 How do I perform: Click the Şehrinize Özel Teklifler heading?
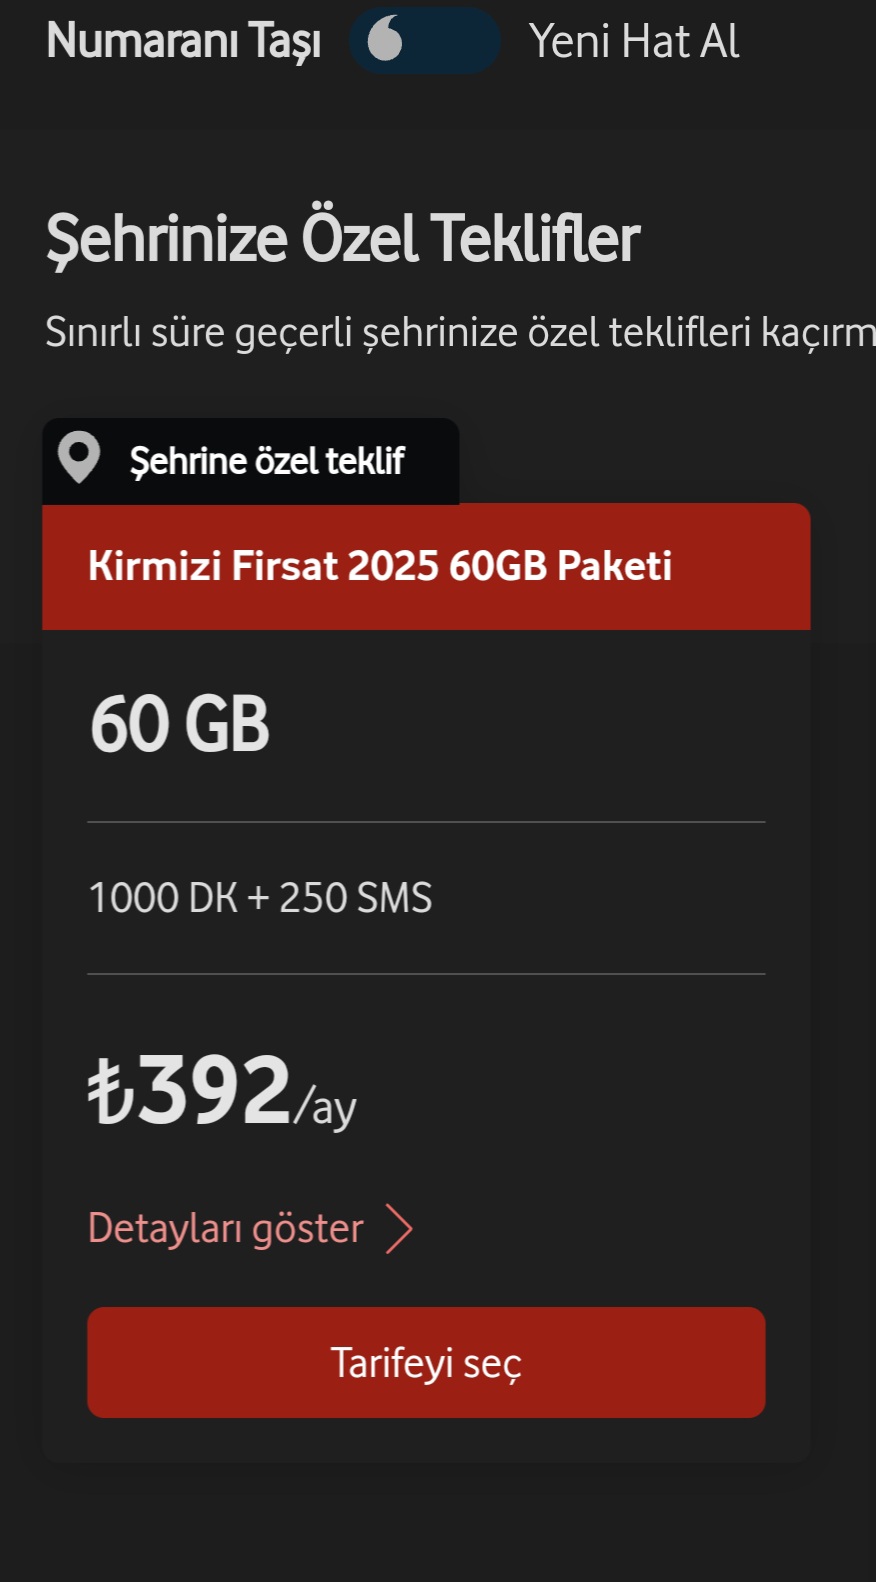pyautogui.click(x=343, y=238)
